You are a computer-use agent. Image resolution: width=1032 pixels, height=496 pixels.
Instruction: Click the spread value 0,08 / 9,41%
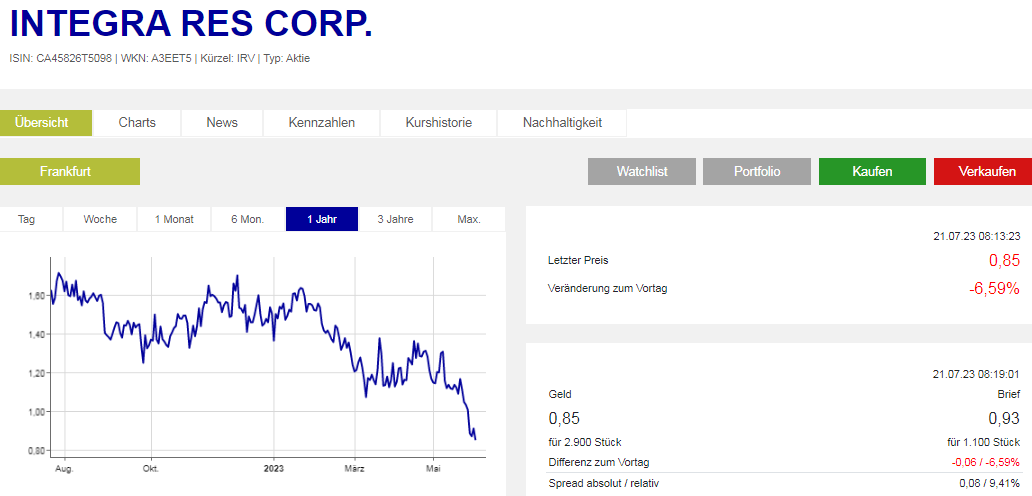(x=990, y=484)
